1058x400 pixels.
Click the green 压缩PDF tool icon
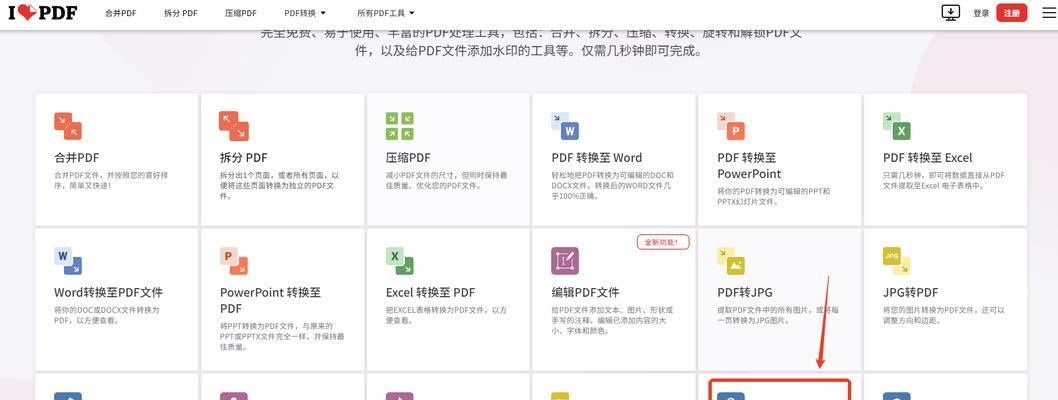click(399, 126)
